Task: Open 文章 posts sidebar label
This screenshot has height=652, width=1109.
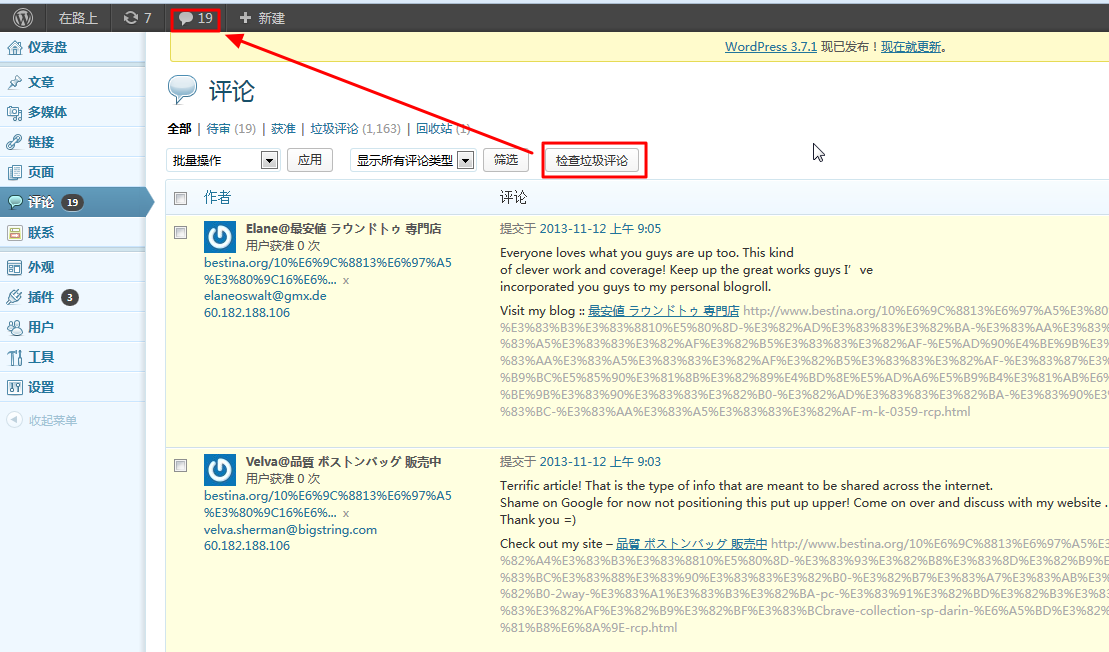Action: 41,82
